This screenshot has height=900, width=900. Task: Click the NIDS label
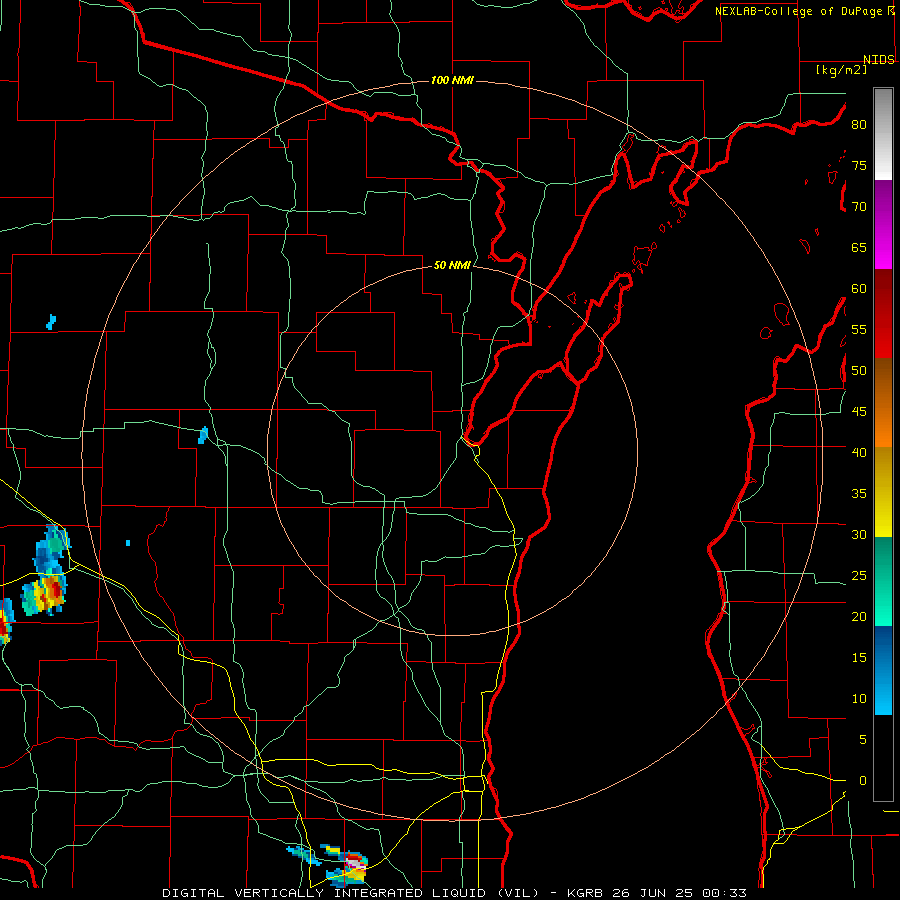click(x=879, y=60)
